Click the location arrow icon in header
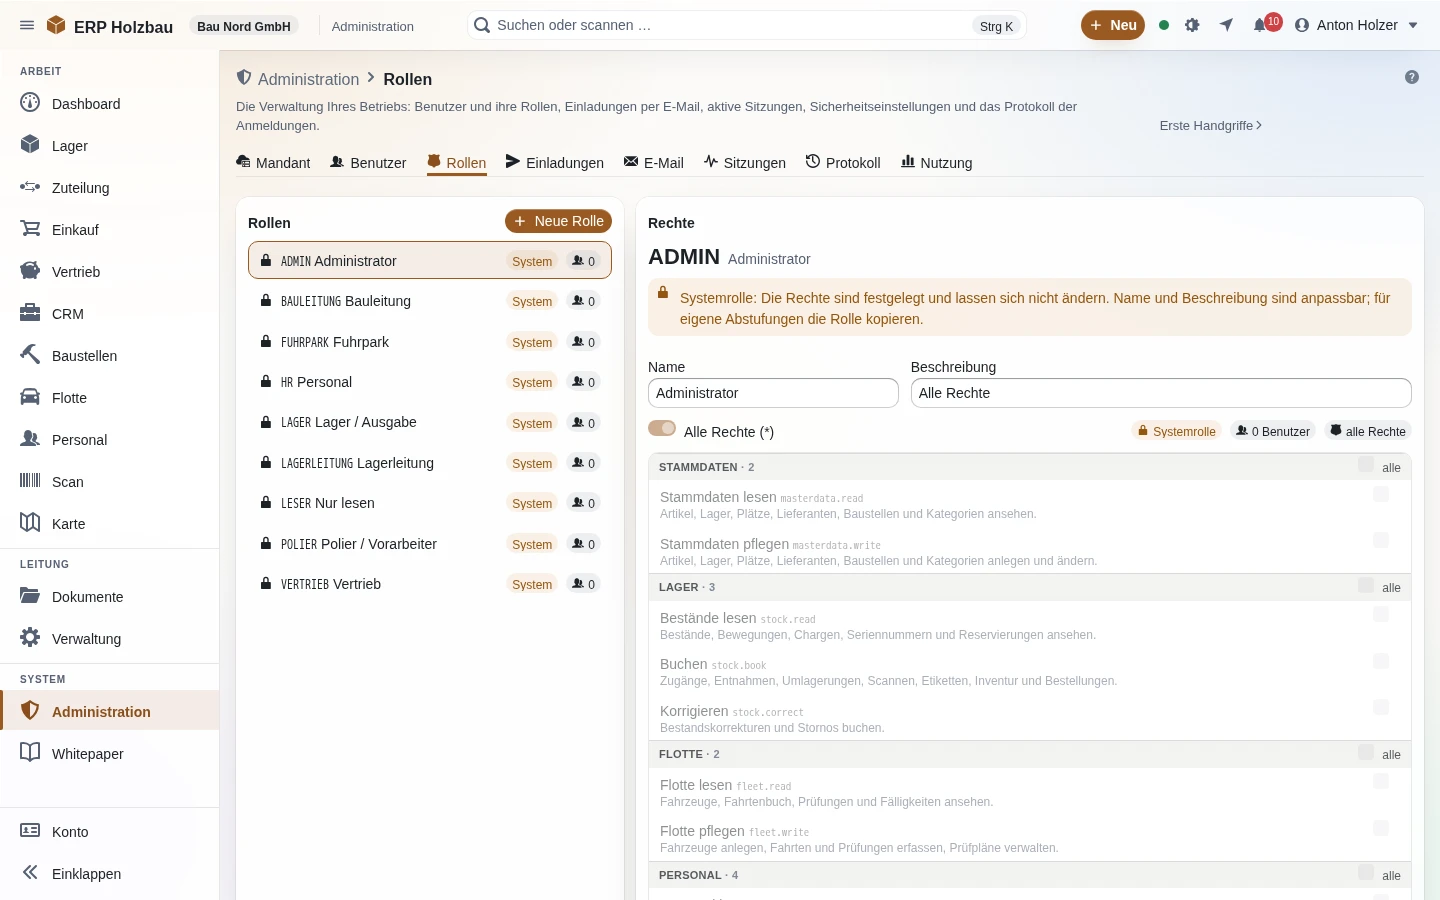Screen dimensions: 1440x900 (1226, 25)
